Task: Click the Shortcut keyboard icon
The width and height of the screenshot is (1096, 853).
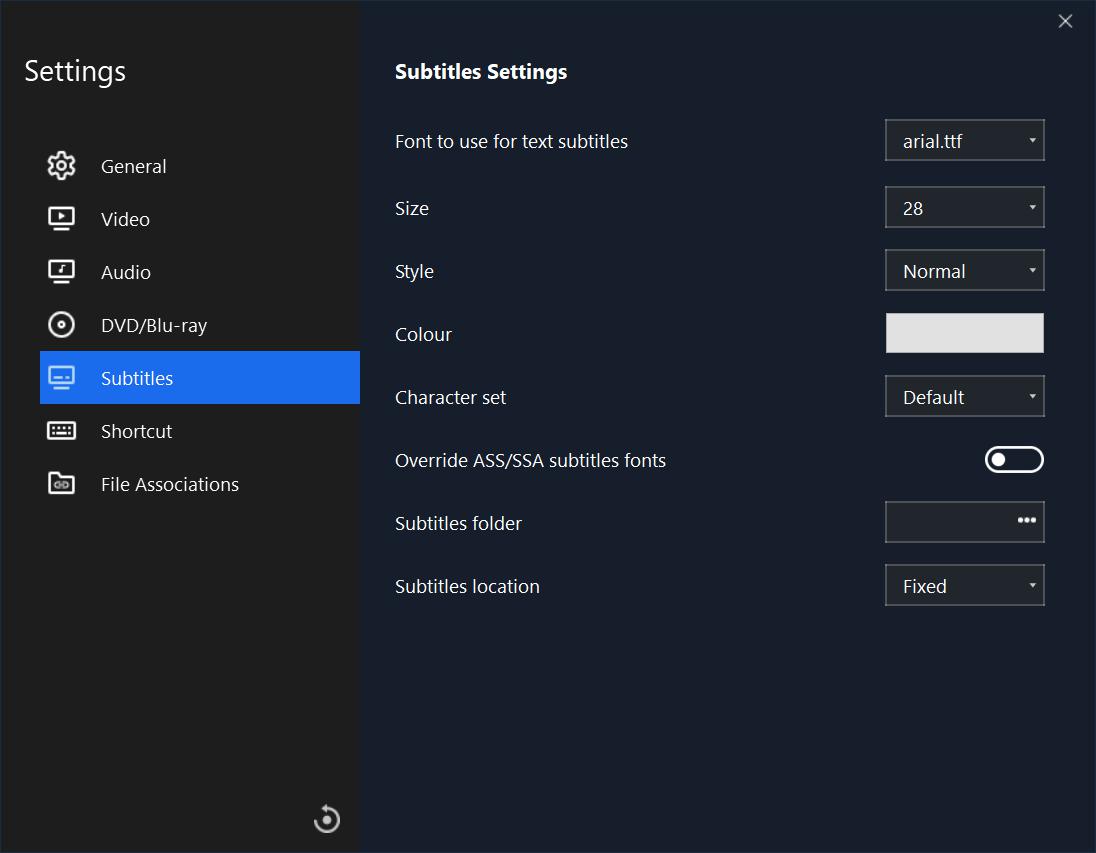Action: coord(62,431)
